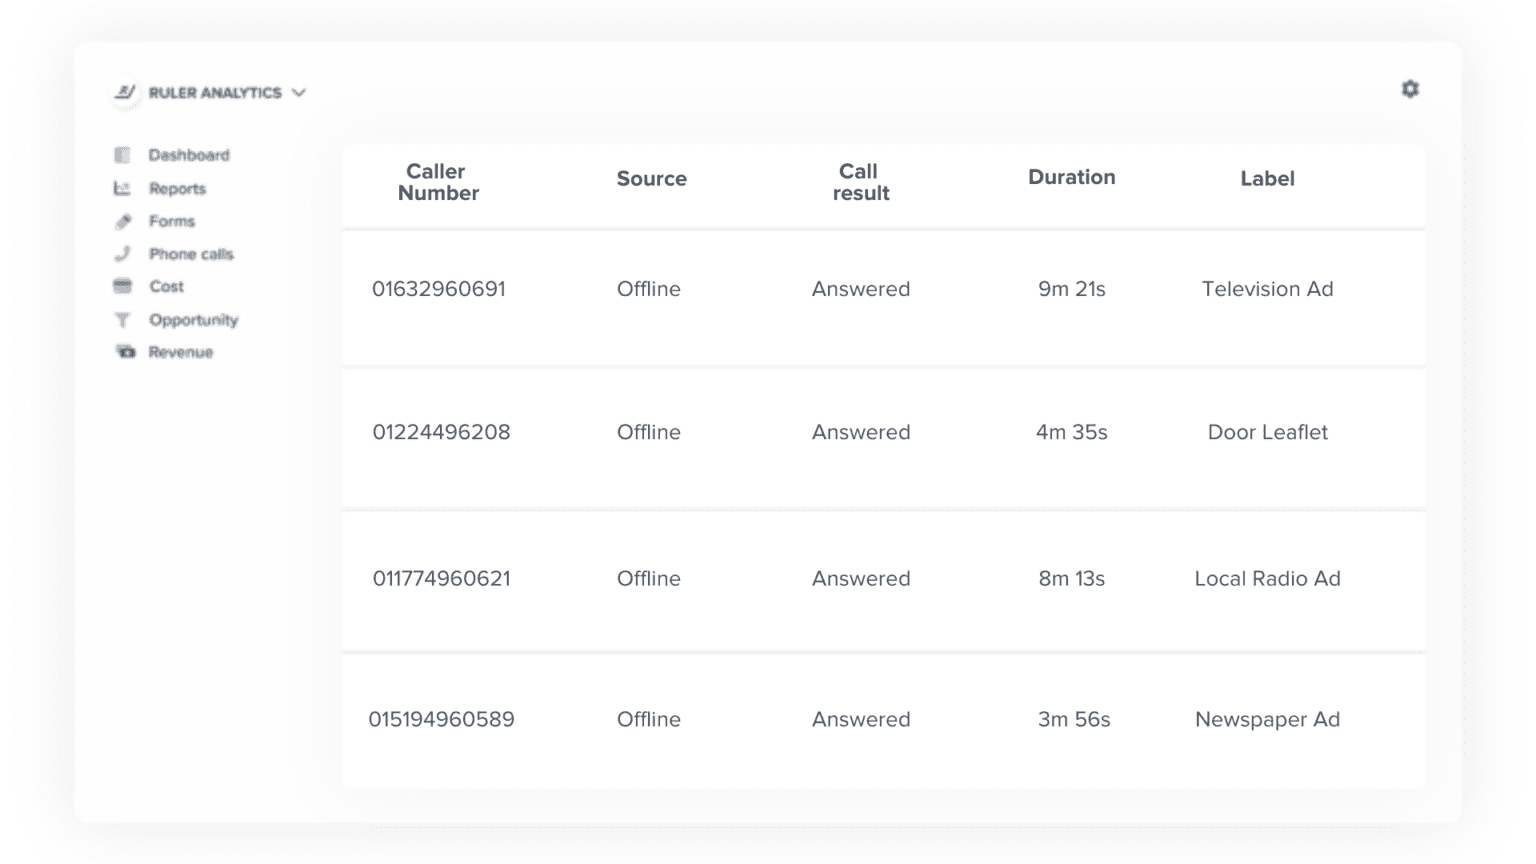
Task: Open settings with the gear icon
Action: (x=1410, y=89)
